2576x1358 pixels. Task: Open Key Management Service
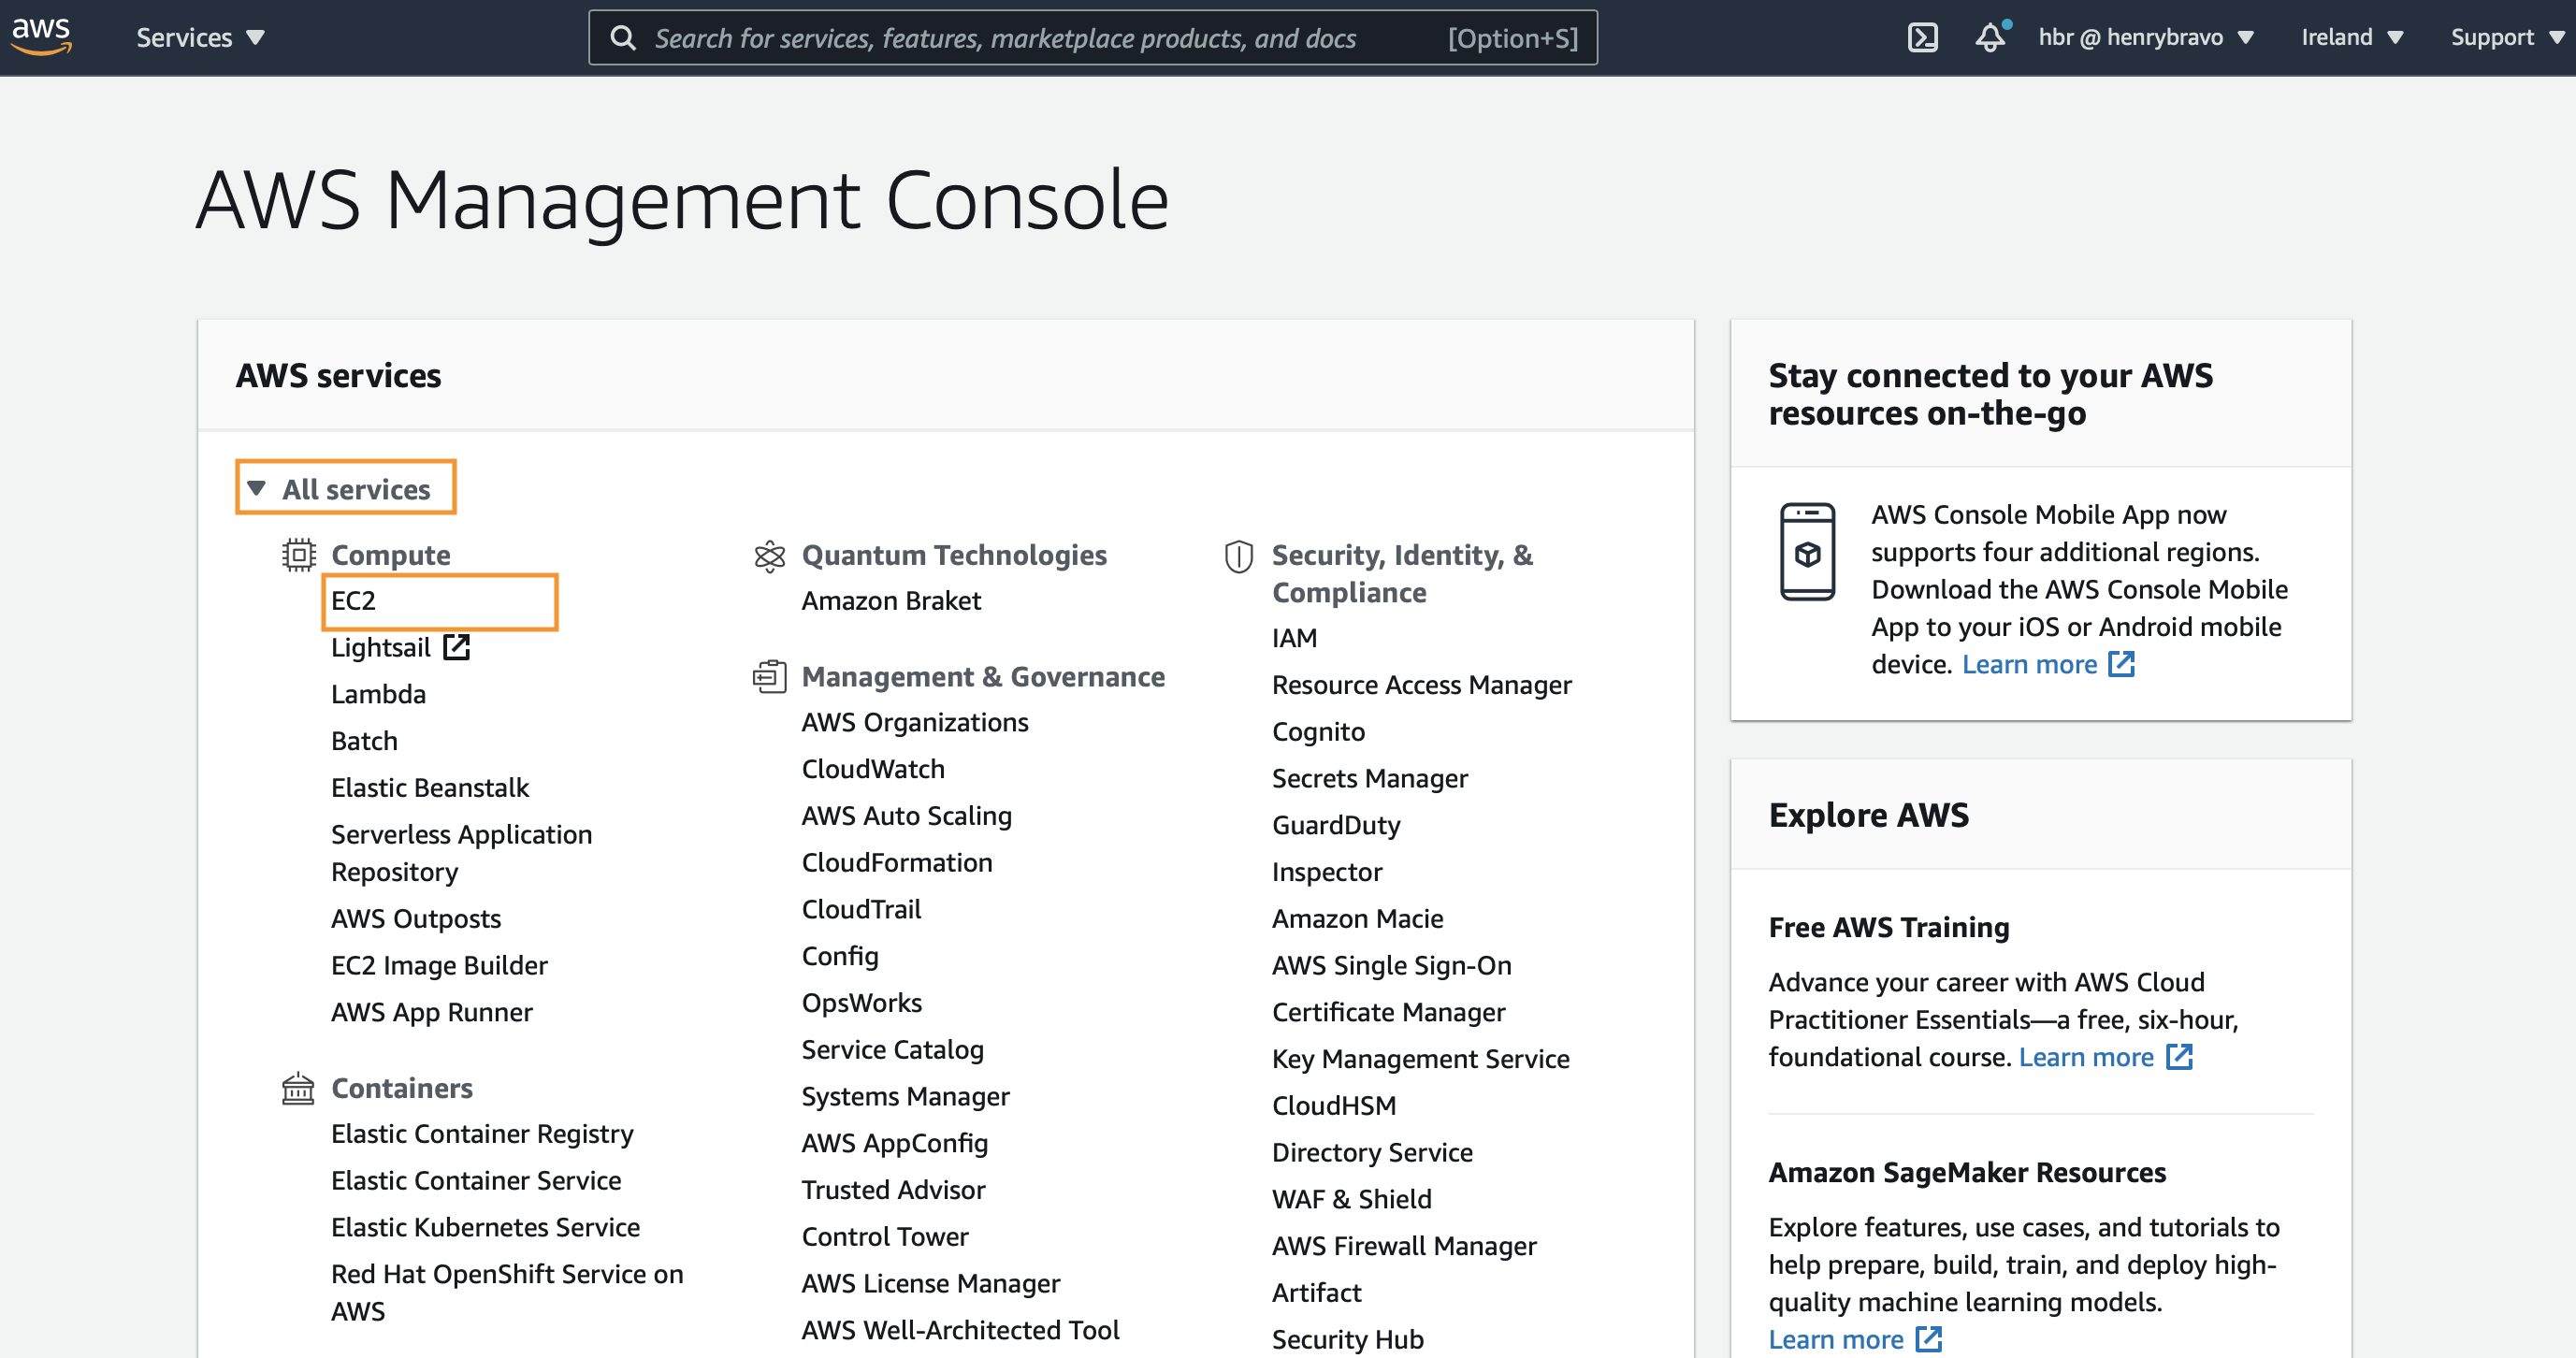tap(1420, 1060)
